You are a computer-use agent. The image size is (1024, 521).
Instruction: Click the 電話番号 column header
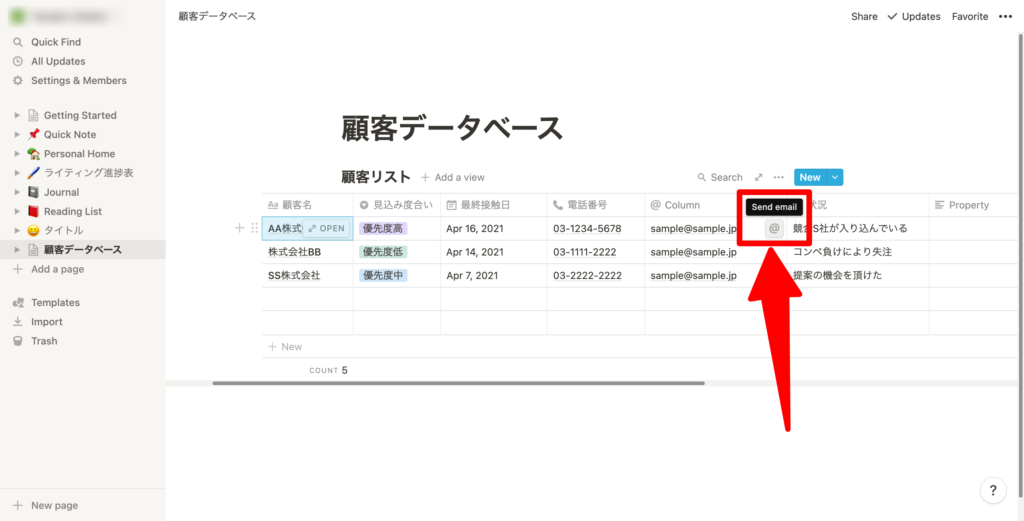pyautogui.click(x=596, y=205)
